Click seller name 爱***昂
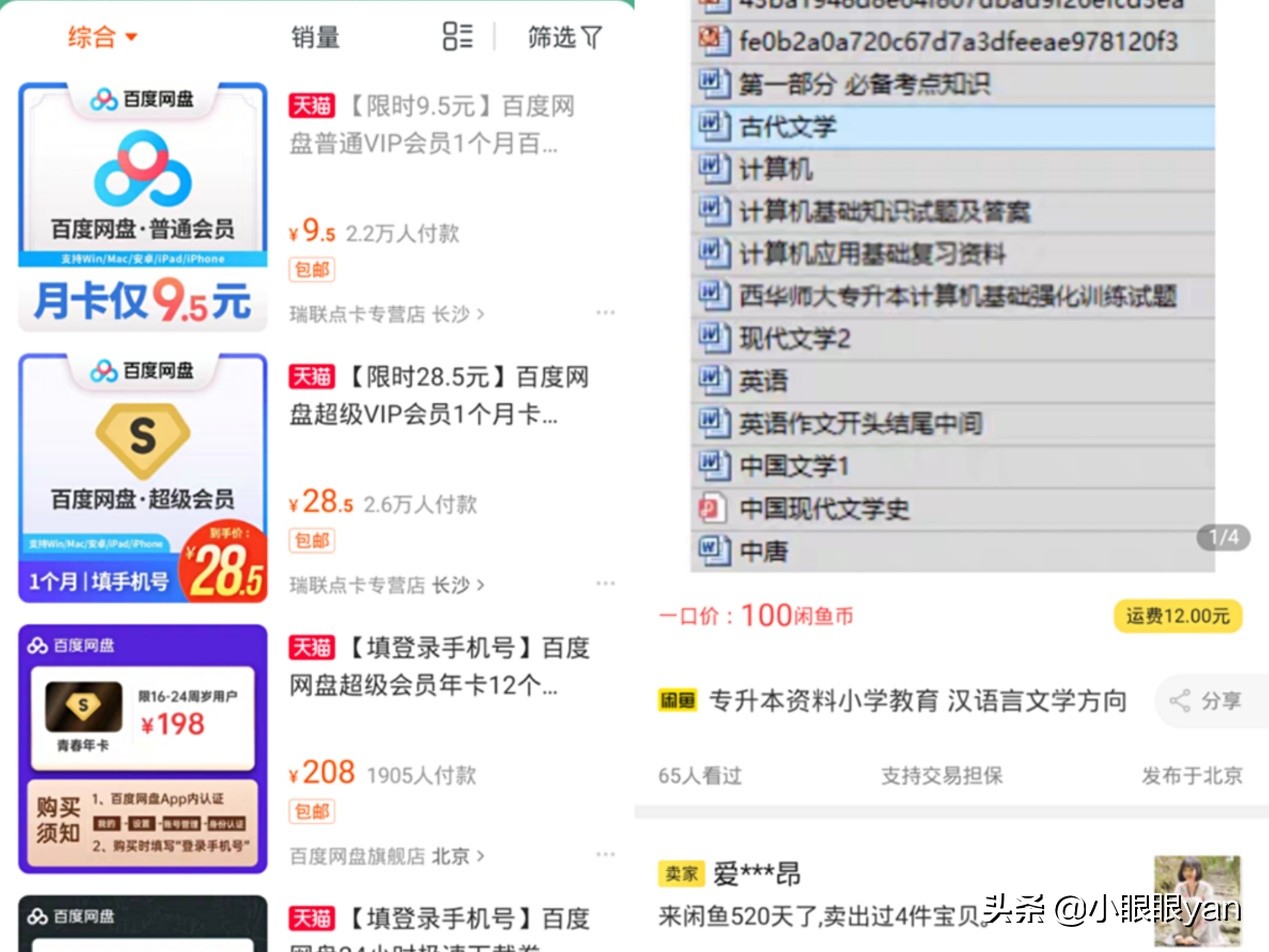This screenshot has height=952, width=1269. pos(756,873)
